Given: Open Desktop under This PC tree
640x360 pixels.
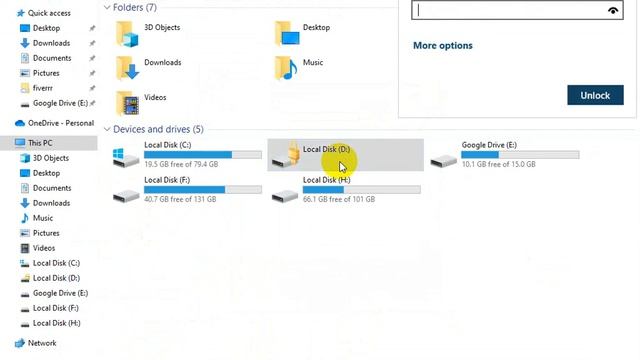Looking at the screenshot, I should [46, 173].
